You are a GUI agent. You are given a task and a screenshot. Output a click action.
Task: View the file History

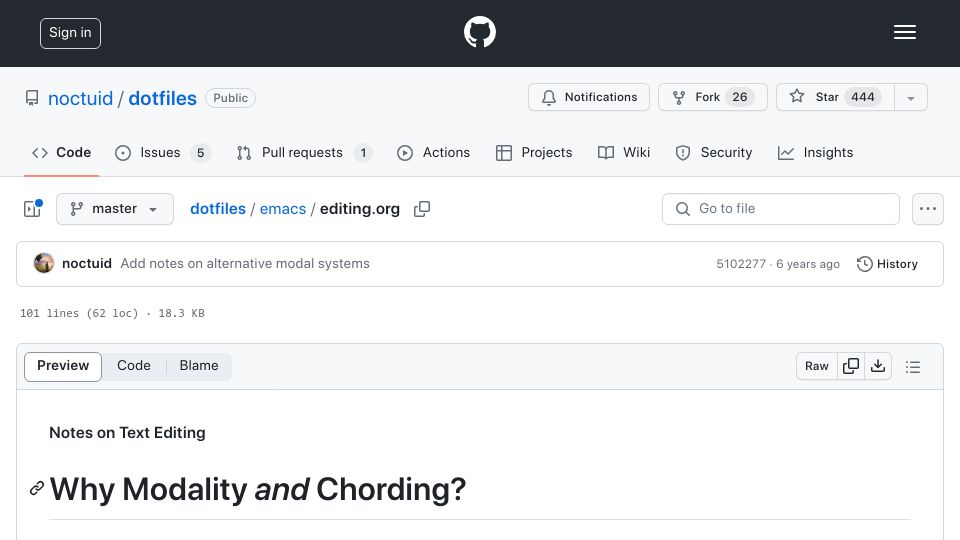(x=887, y=264)
